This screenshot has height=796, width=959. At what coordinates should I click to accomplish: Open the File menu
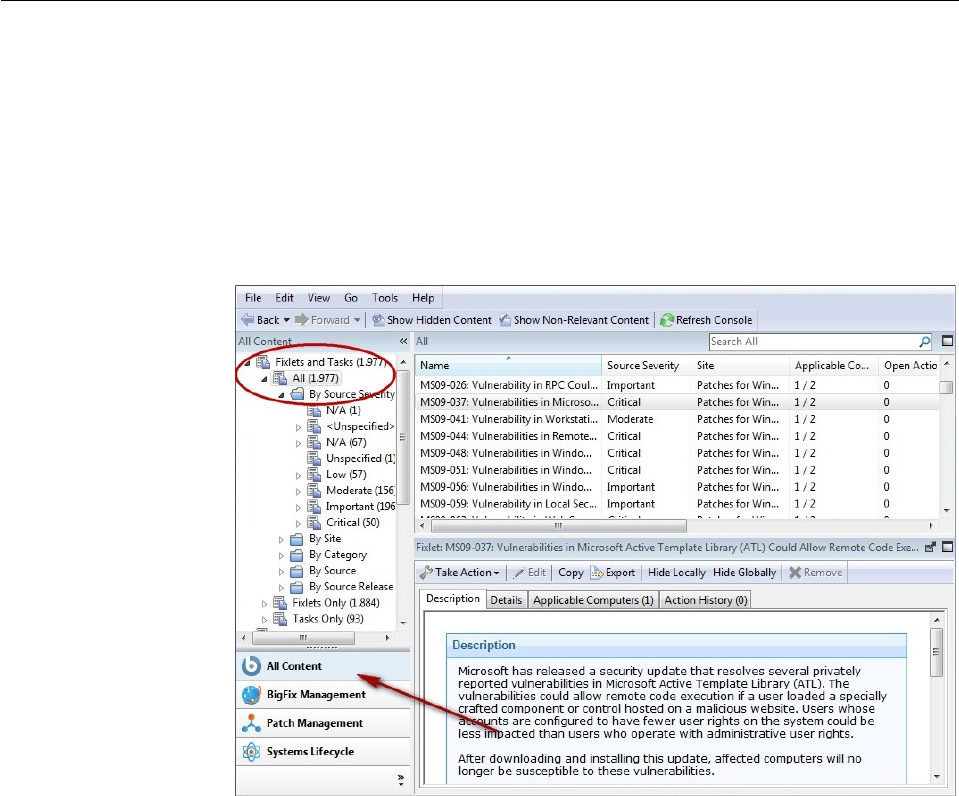(253, 298)
